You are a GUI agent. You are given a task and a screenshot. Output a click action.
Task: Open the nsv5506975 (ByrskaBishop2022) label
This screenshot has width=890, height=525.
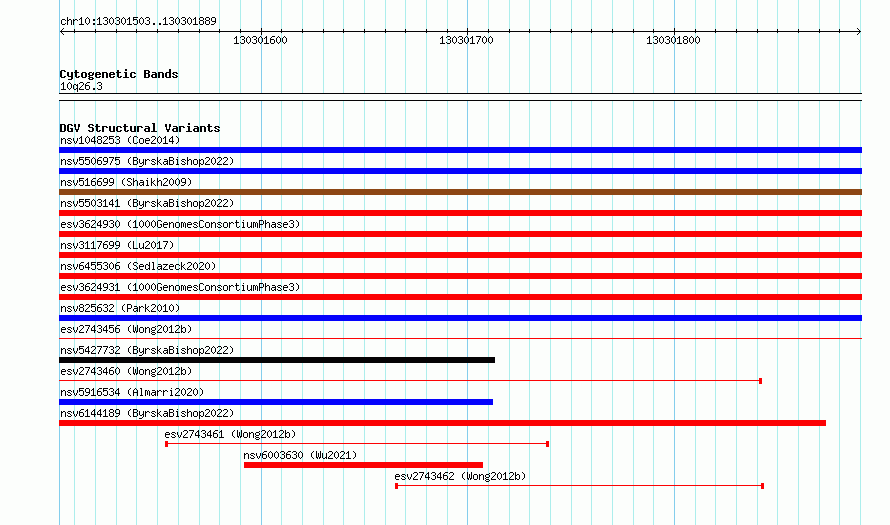point(147,161)
